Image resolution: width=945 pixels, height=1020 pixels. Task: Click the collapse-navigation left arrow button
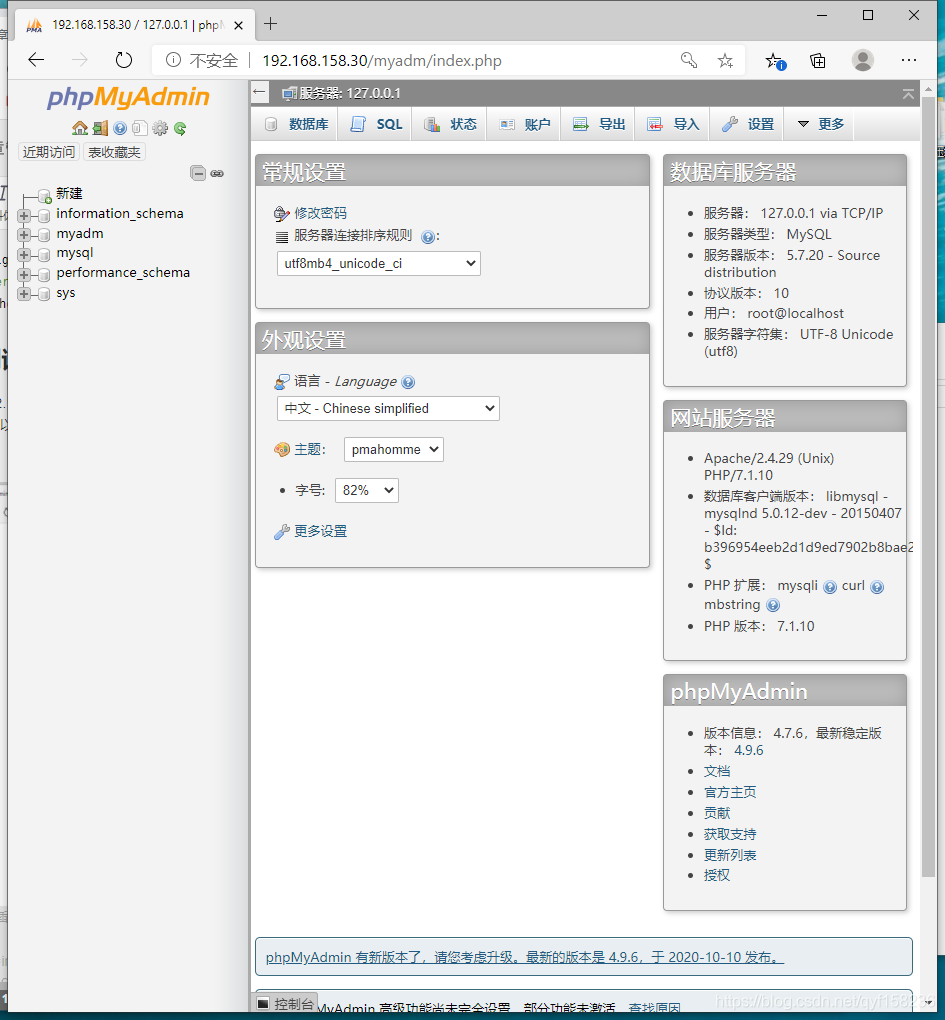click(260, 92)
